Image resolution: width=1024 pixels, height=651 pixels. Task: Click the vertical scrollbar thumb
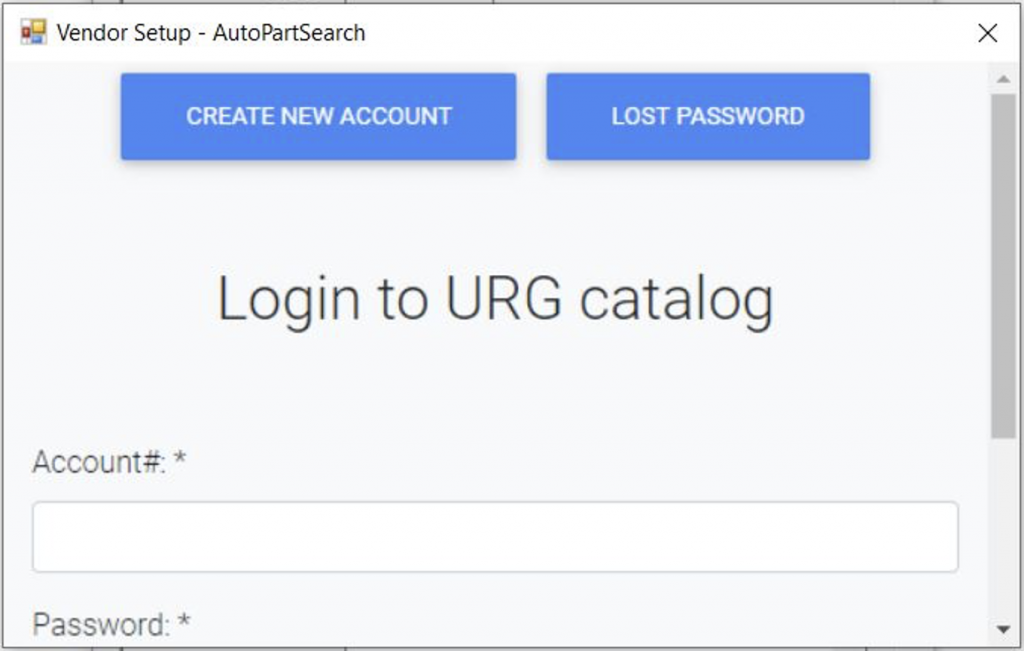point(1003,266)
